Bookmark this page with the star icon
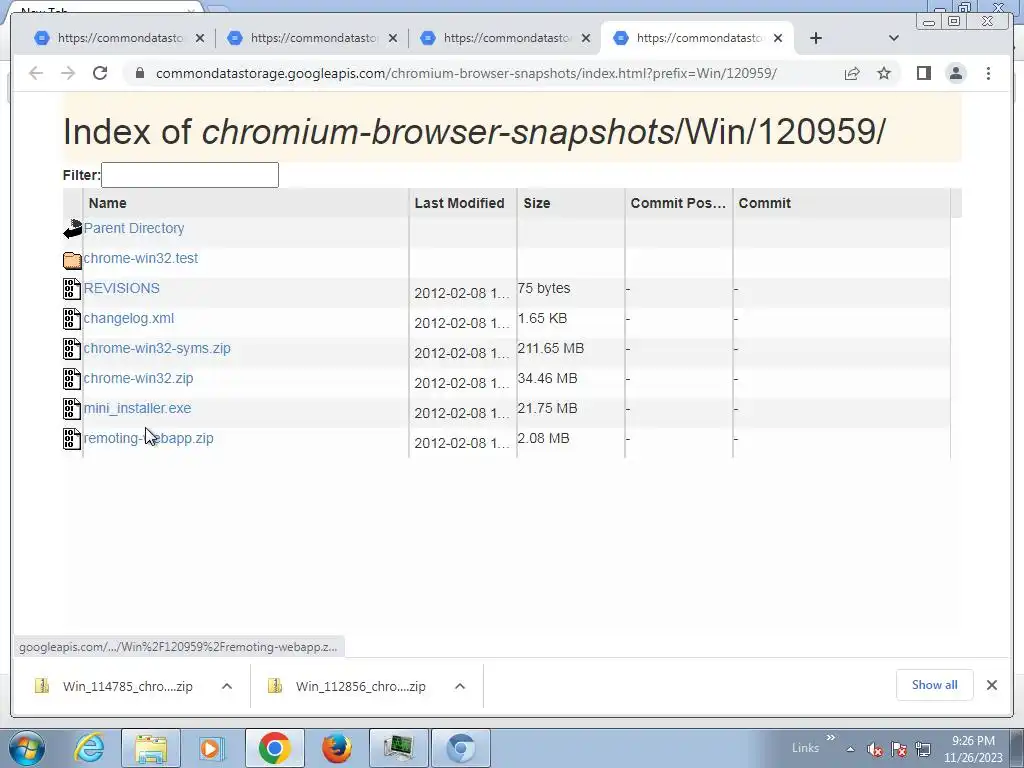Screen dimensions: 1024x768 point(884,73)
